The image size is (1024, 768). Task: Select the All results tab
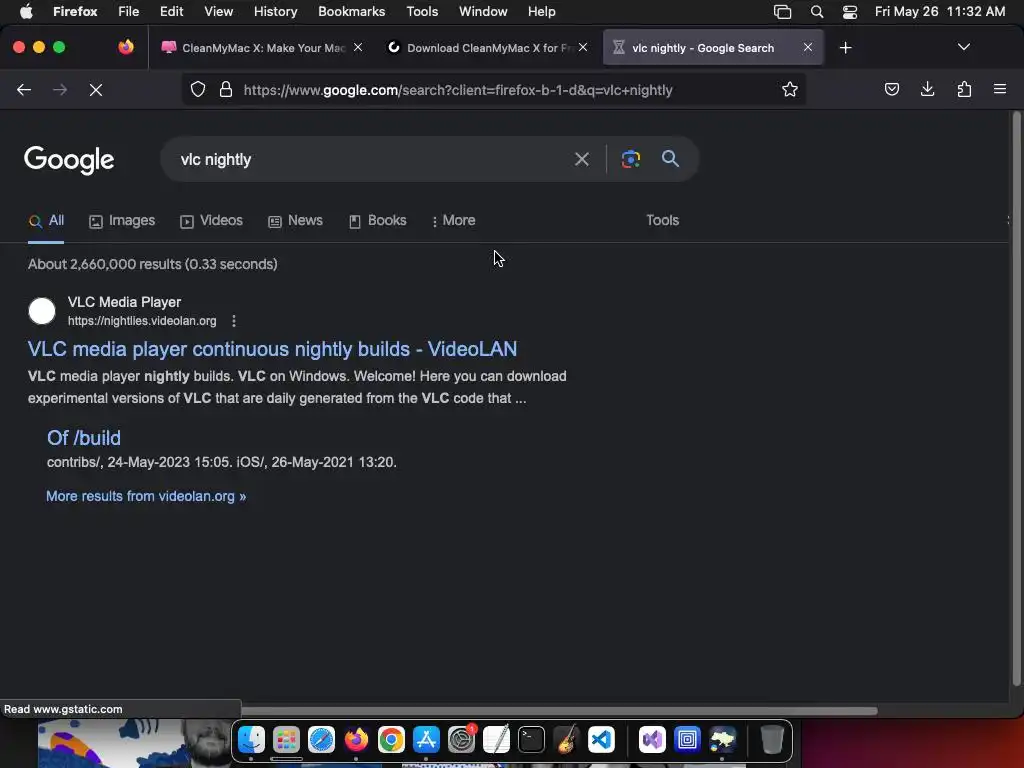pos(46,221)
